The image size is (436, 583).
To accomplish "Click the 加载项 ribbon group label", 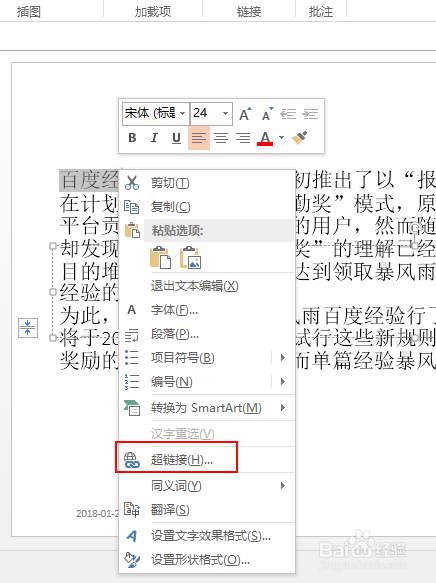I will click(x=153, y=12).
